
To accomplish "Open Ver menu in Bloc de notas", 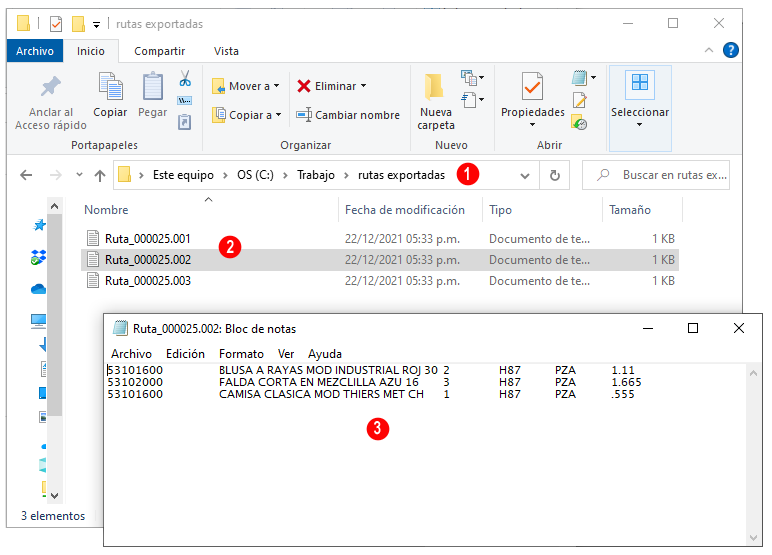I will [286, 354].
